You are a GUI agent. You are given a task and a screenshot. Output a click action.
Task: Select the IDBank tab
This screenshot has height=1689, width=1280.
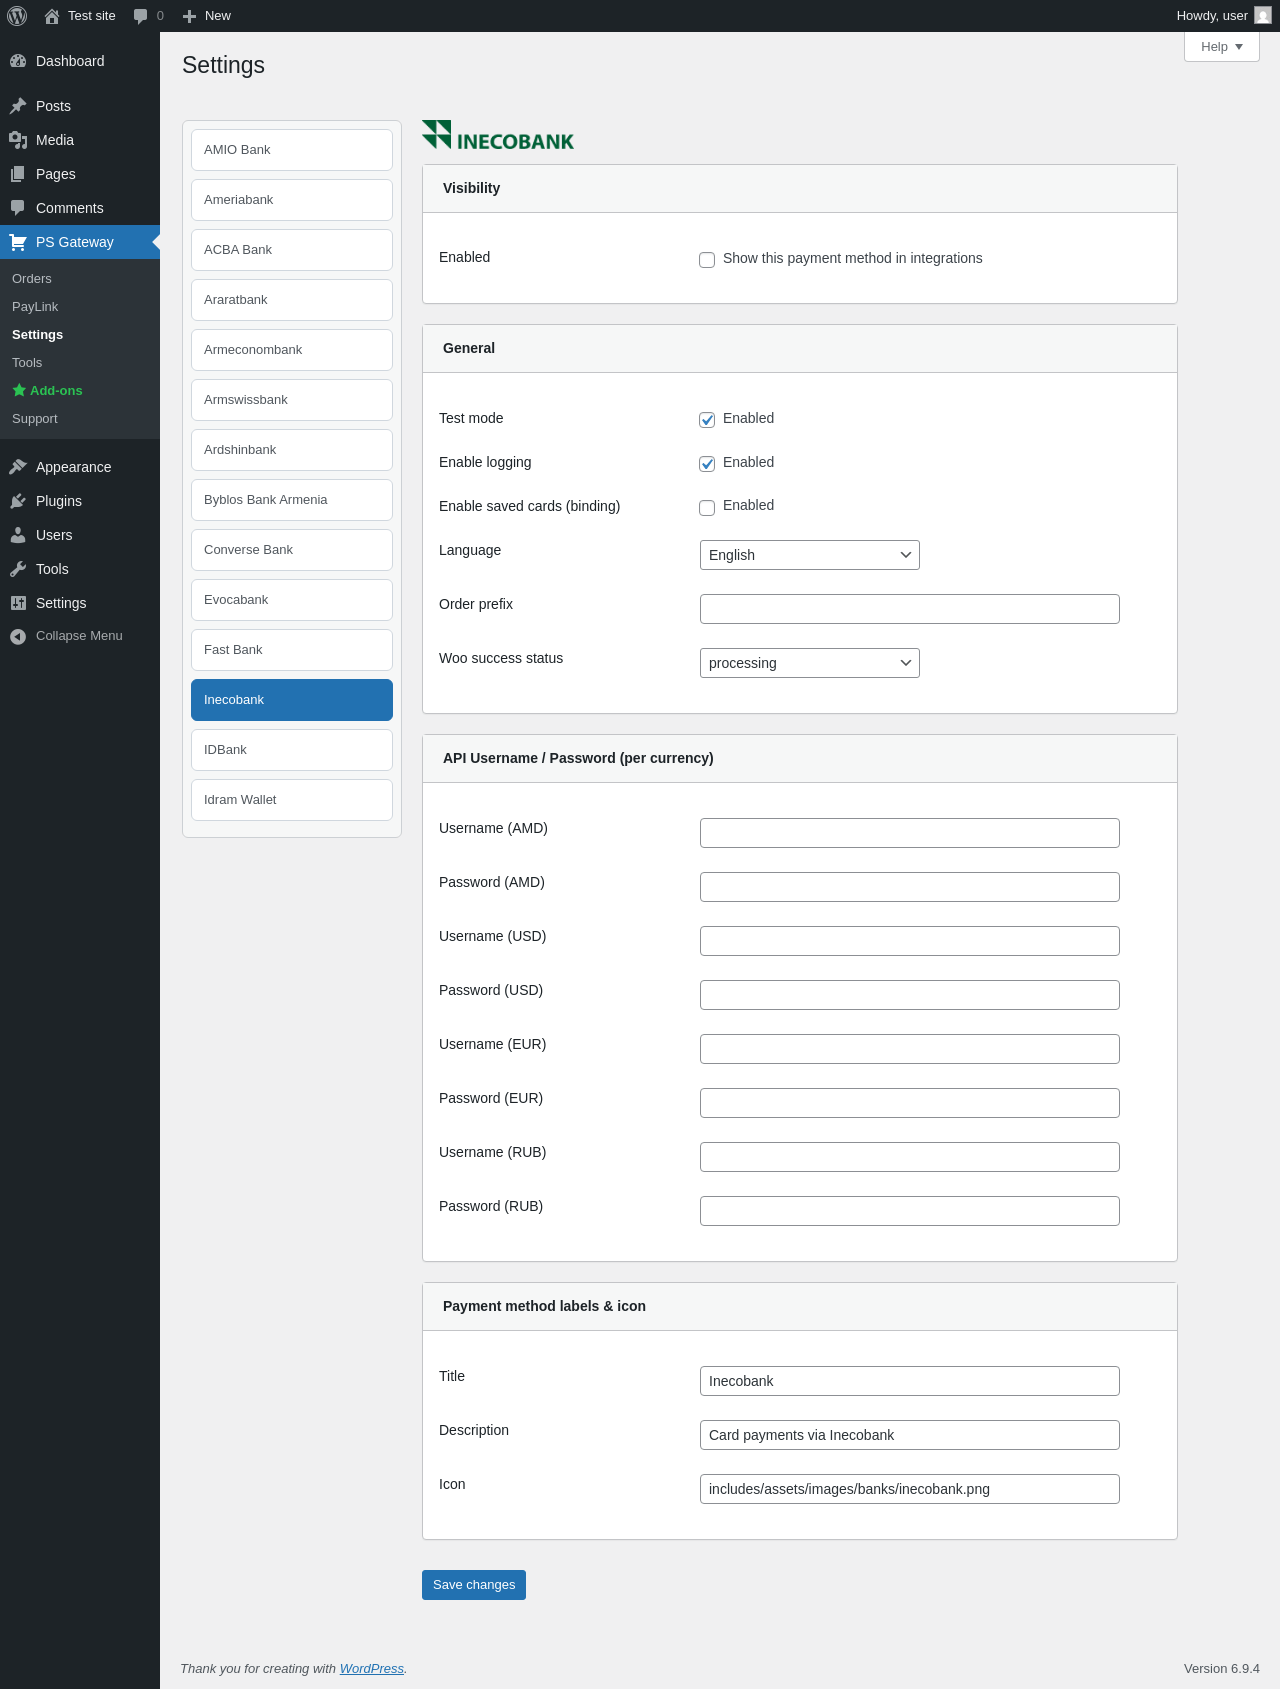(292, 750)
